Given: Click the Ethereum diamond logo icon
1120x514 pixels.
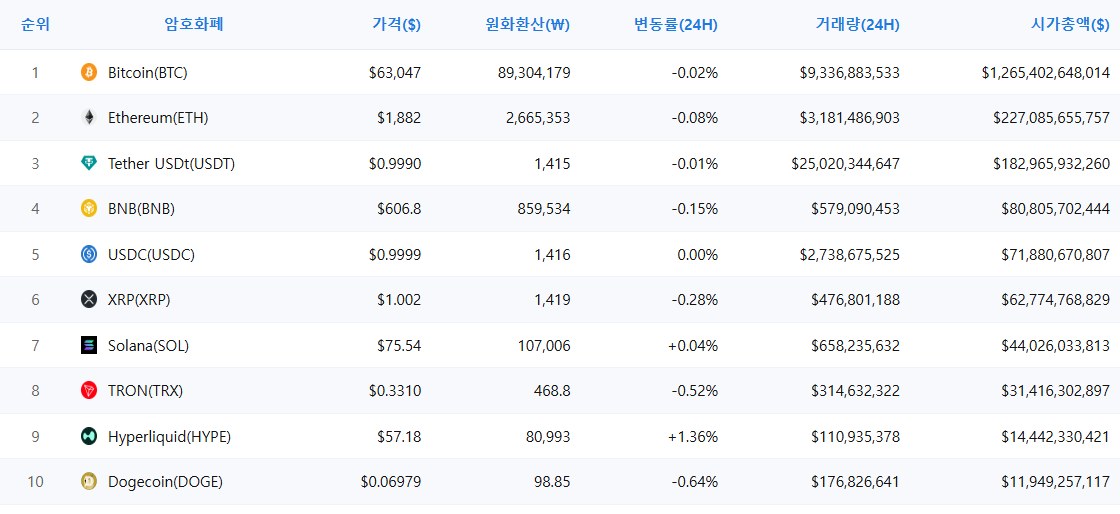Looking at the screenshot, I should [x=89, y=118].
